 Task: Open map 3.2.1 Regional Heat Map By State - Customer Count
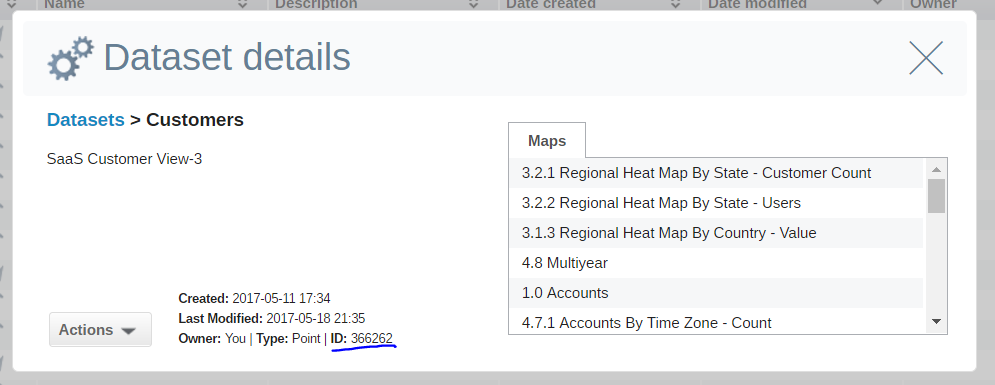[716, 173]
